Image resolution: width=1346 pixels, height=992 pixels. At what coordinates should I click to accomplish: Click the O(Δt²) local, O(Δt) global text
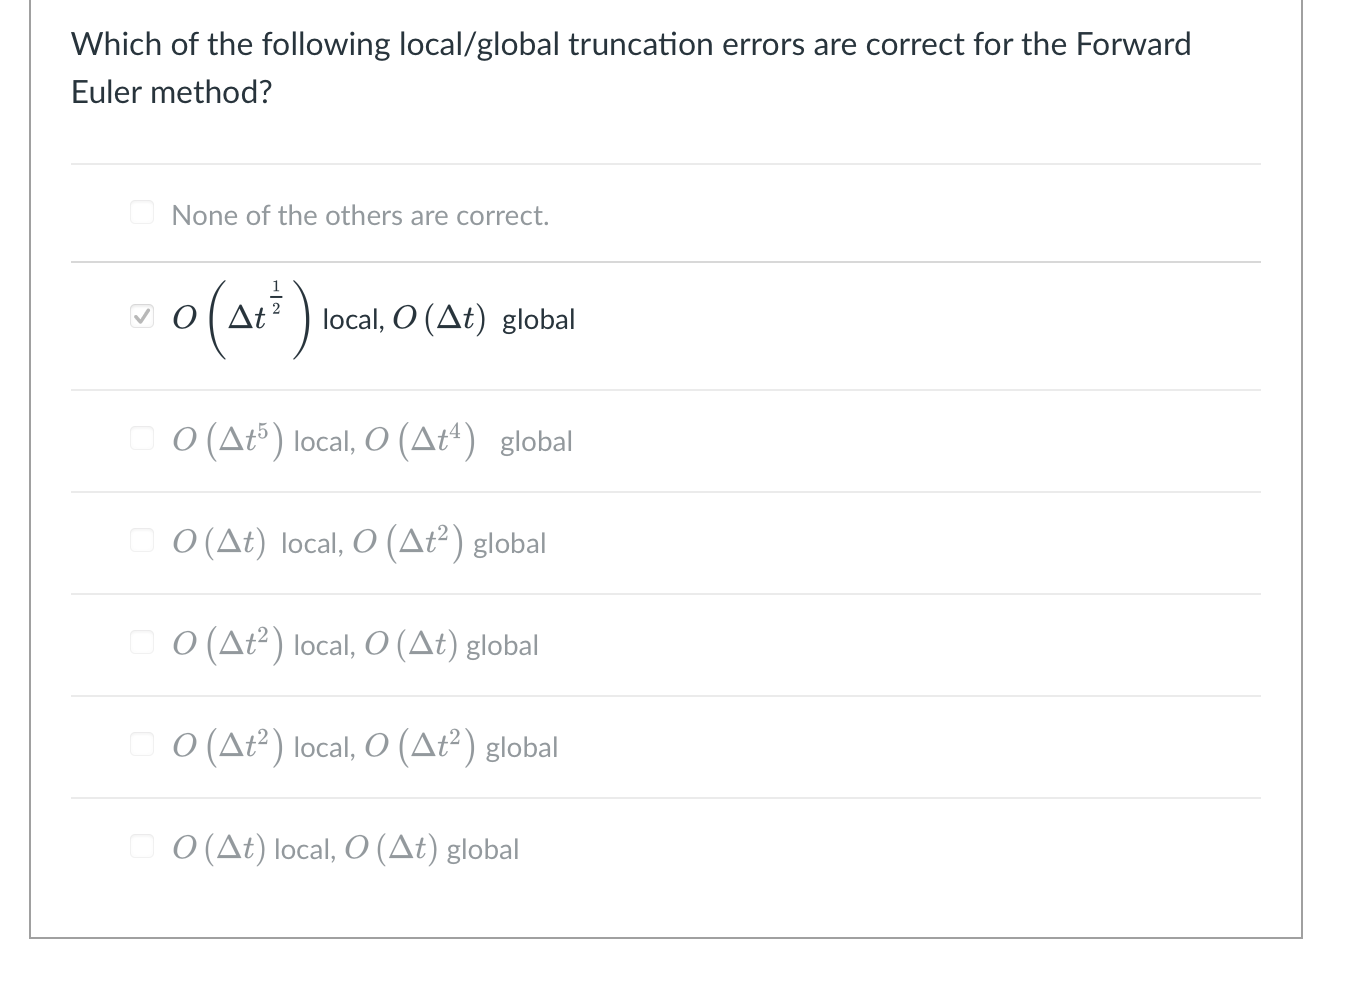click(355, 644)
